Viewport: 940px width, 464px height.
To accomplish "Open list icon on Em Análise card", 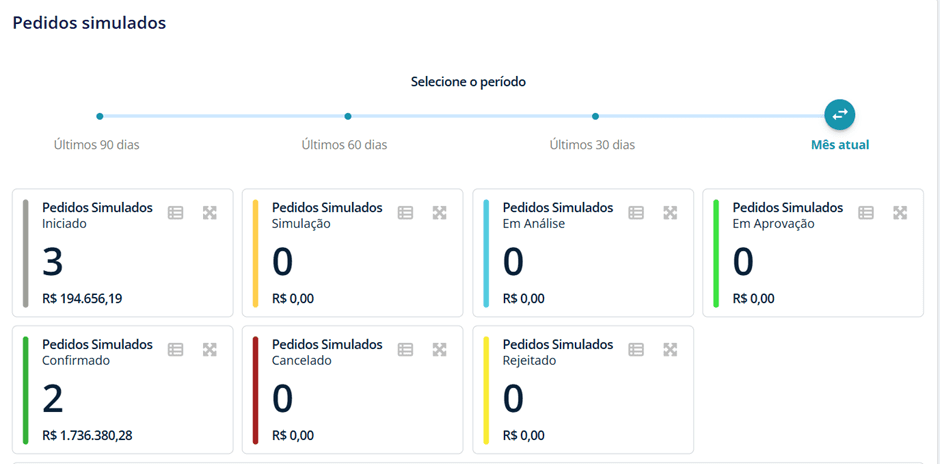I will [636, 213].
